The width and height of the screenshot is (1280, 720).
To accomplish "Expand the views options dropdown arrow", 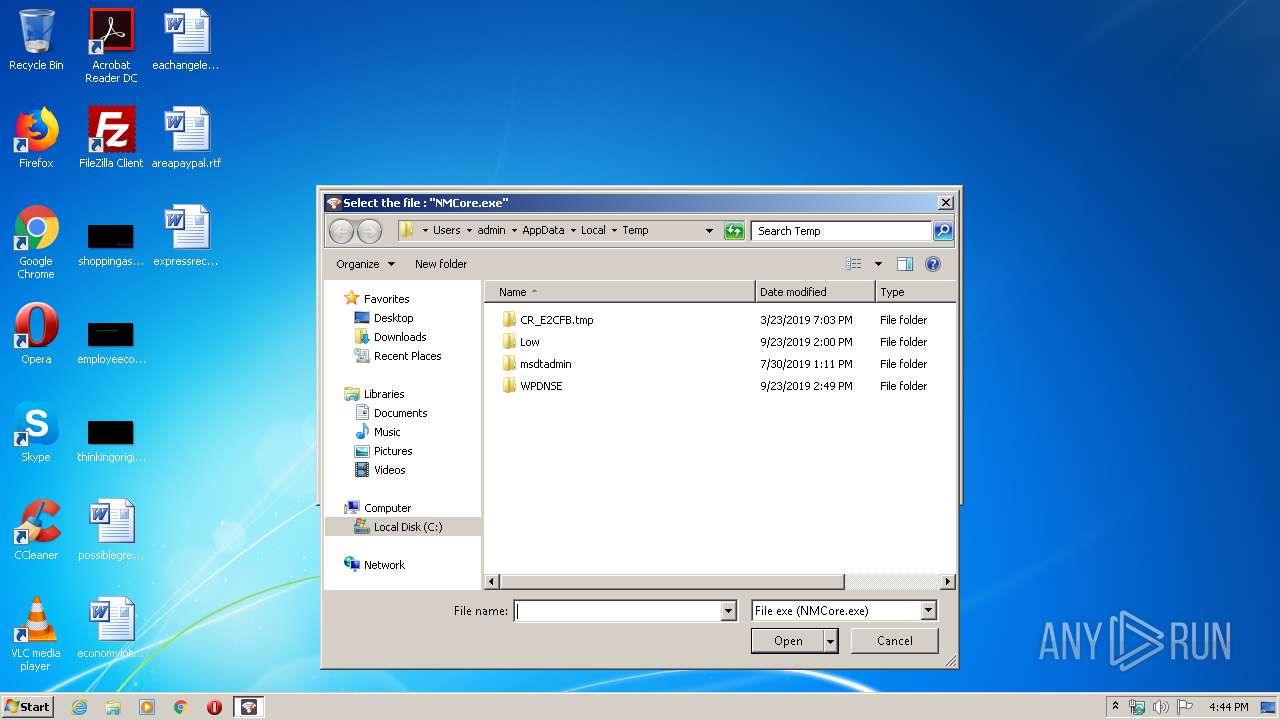I will pos(878,264).
